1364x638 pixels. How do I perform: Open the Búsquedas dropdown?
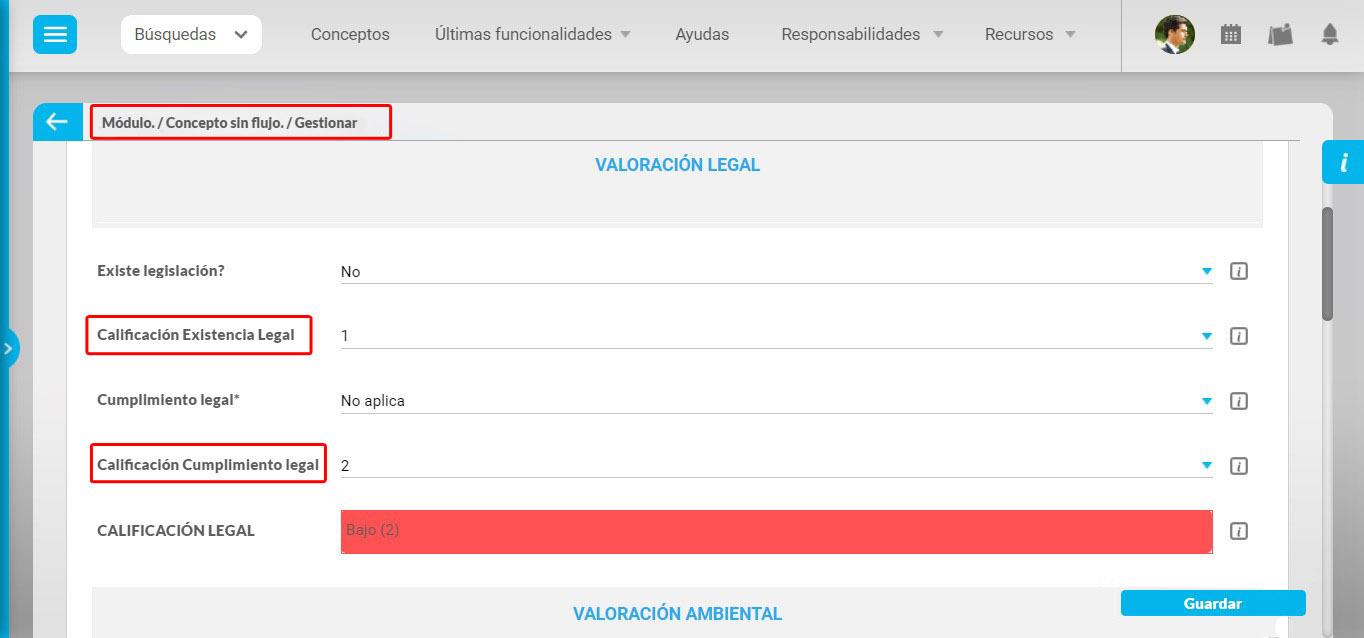[191, 34]
